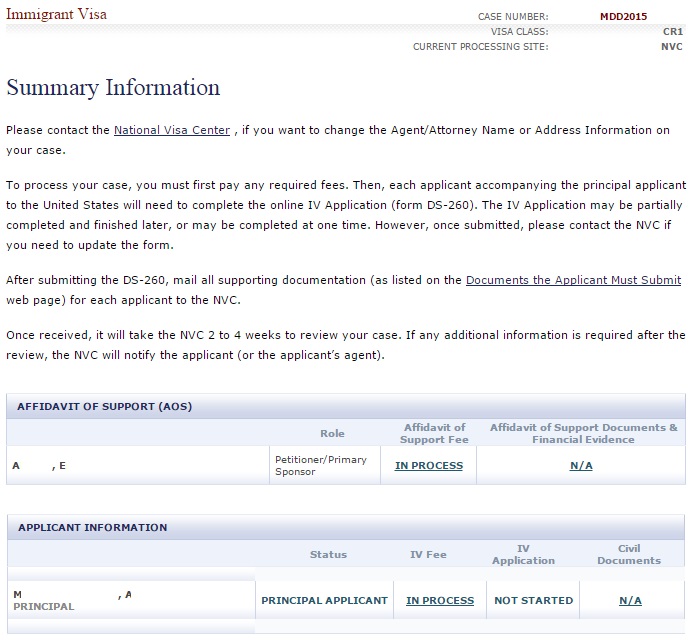This screenshot has width=694, height=643.
Task: Select the PRINCIPAL APPLICANT status cell
Action: pyautogui.click(x=324, y=601)
